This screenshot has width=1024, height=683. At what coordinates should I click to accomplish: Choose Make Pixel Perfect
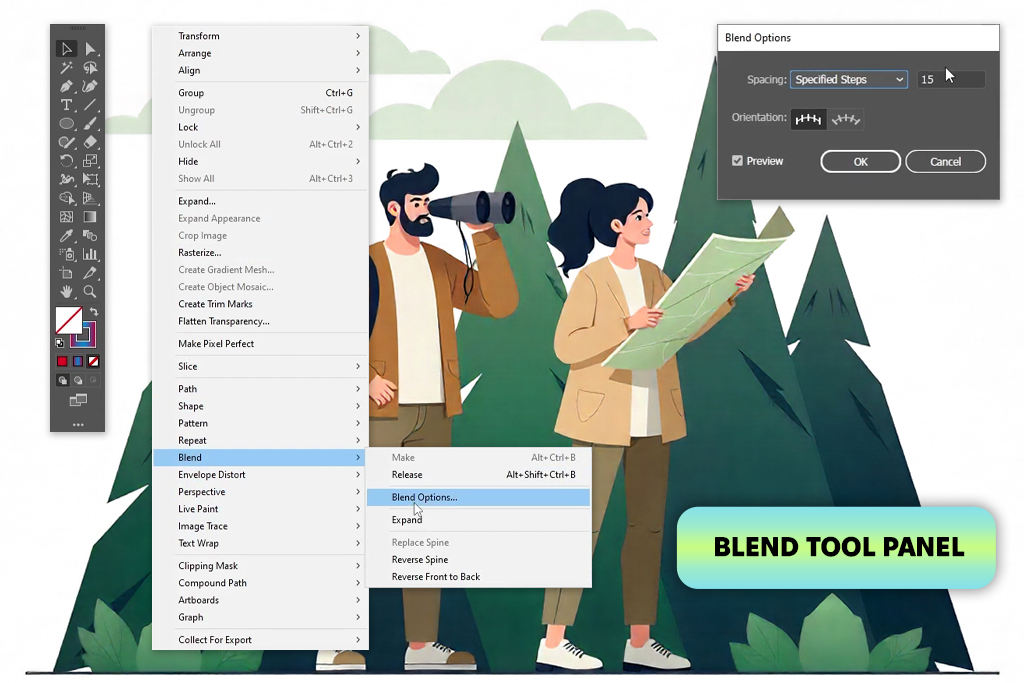click(261, 343)
